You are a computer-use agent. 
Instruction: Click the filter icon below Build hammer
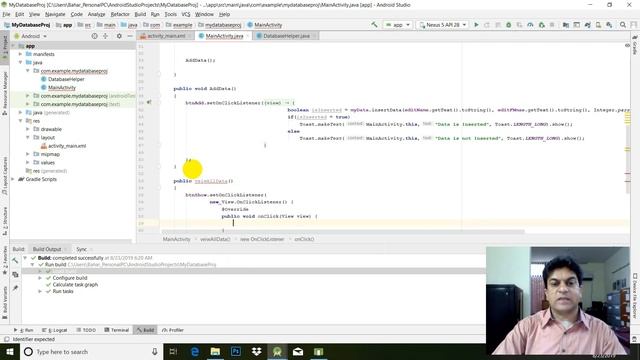coord(15,275)
